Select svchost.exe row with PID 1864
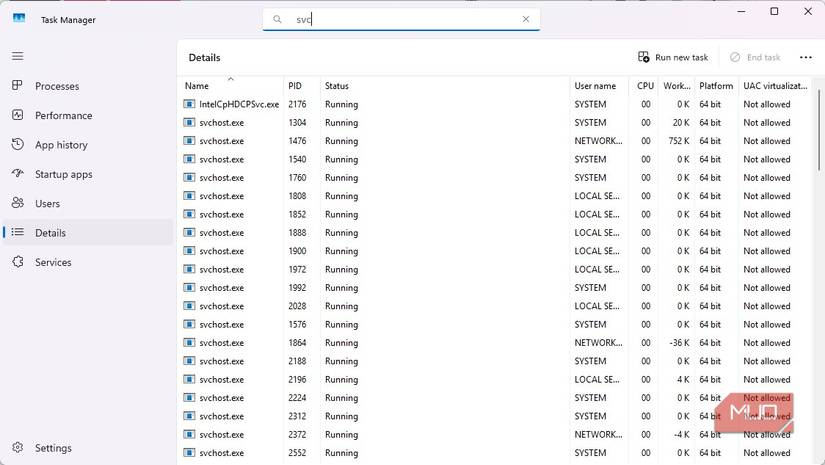Viewport: 825px width, 465px height. [495, 342]
